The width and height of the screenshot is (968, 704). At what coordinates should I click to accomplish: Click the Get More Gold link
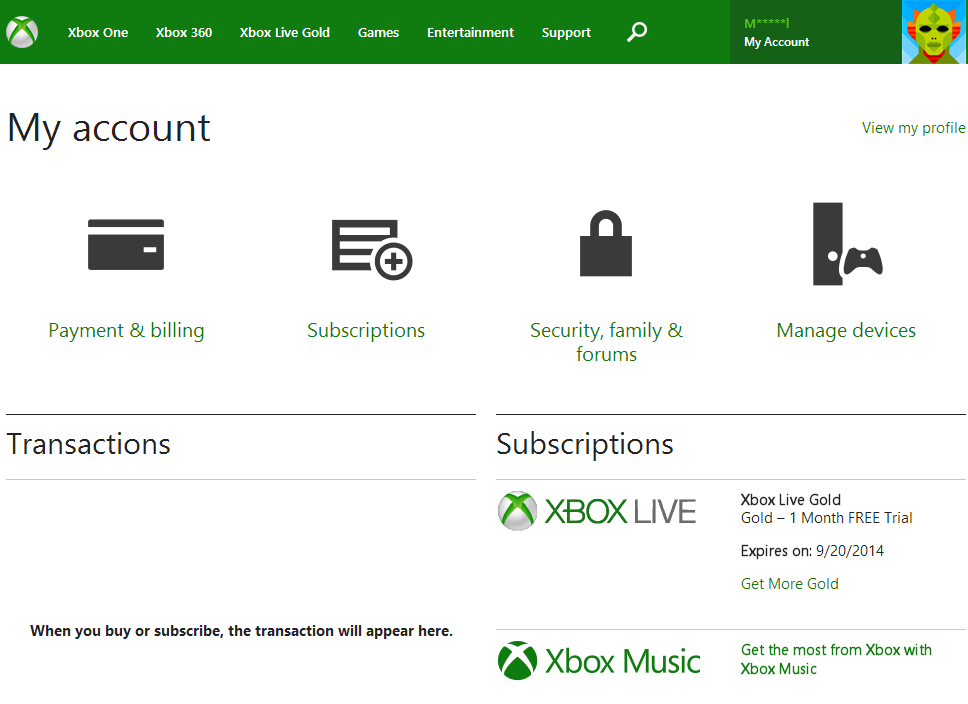point(790,584)
